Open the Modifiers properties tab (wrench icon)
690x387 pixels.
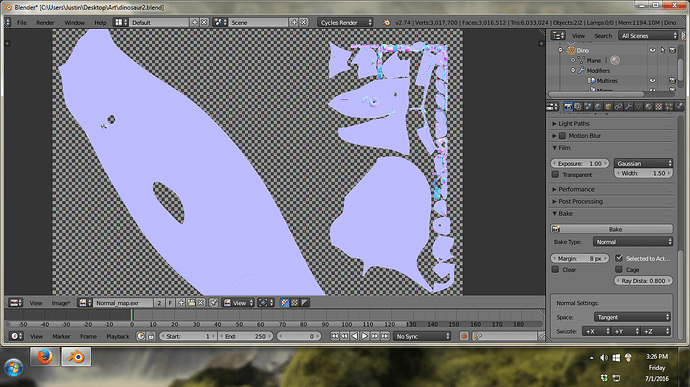[628, 107]
